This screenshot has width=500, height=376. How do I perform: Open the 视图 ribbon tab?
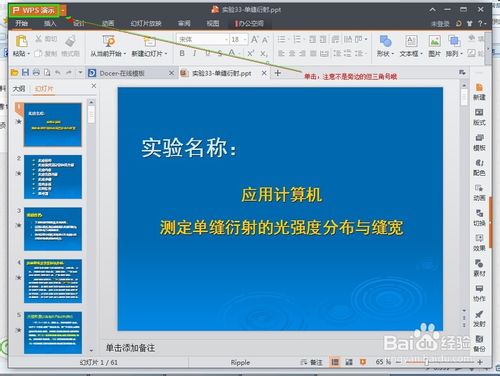tap(213, 23)
